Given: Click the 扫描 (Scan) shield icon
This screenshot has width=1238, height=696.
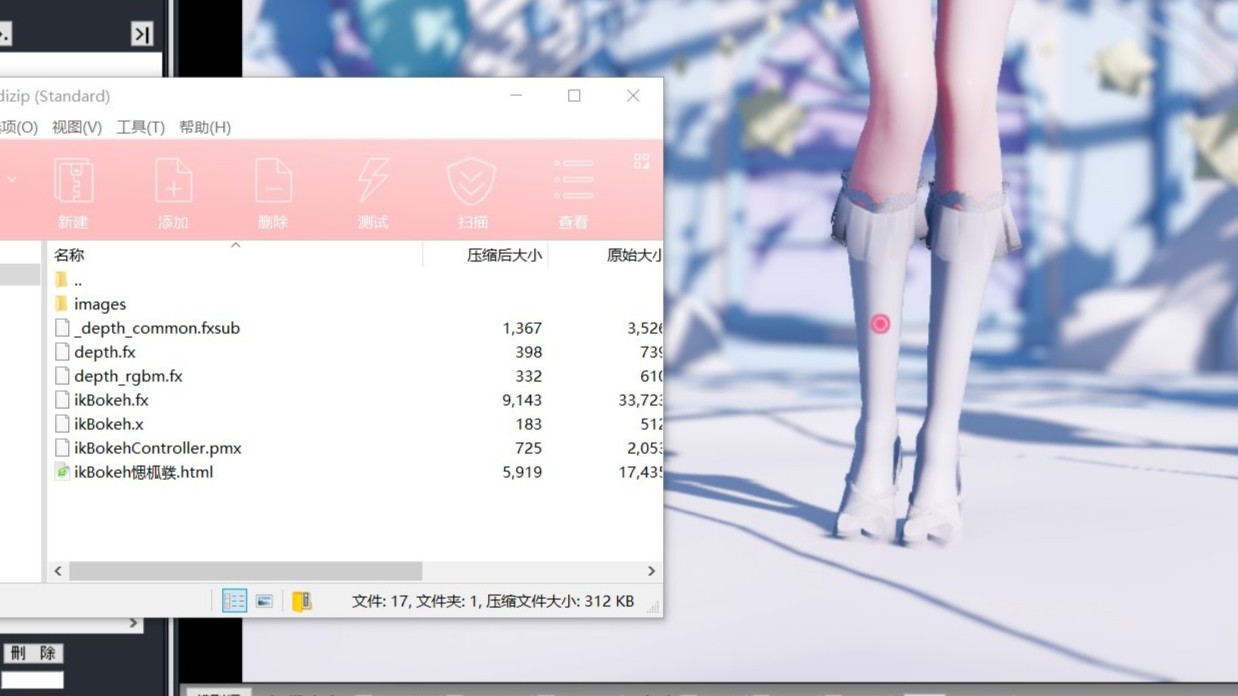Looking at the screenshot, I should (x=472, y=183).
